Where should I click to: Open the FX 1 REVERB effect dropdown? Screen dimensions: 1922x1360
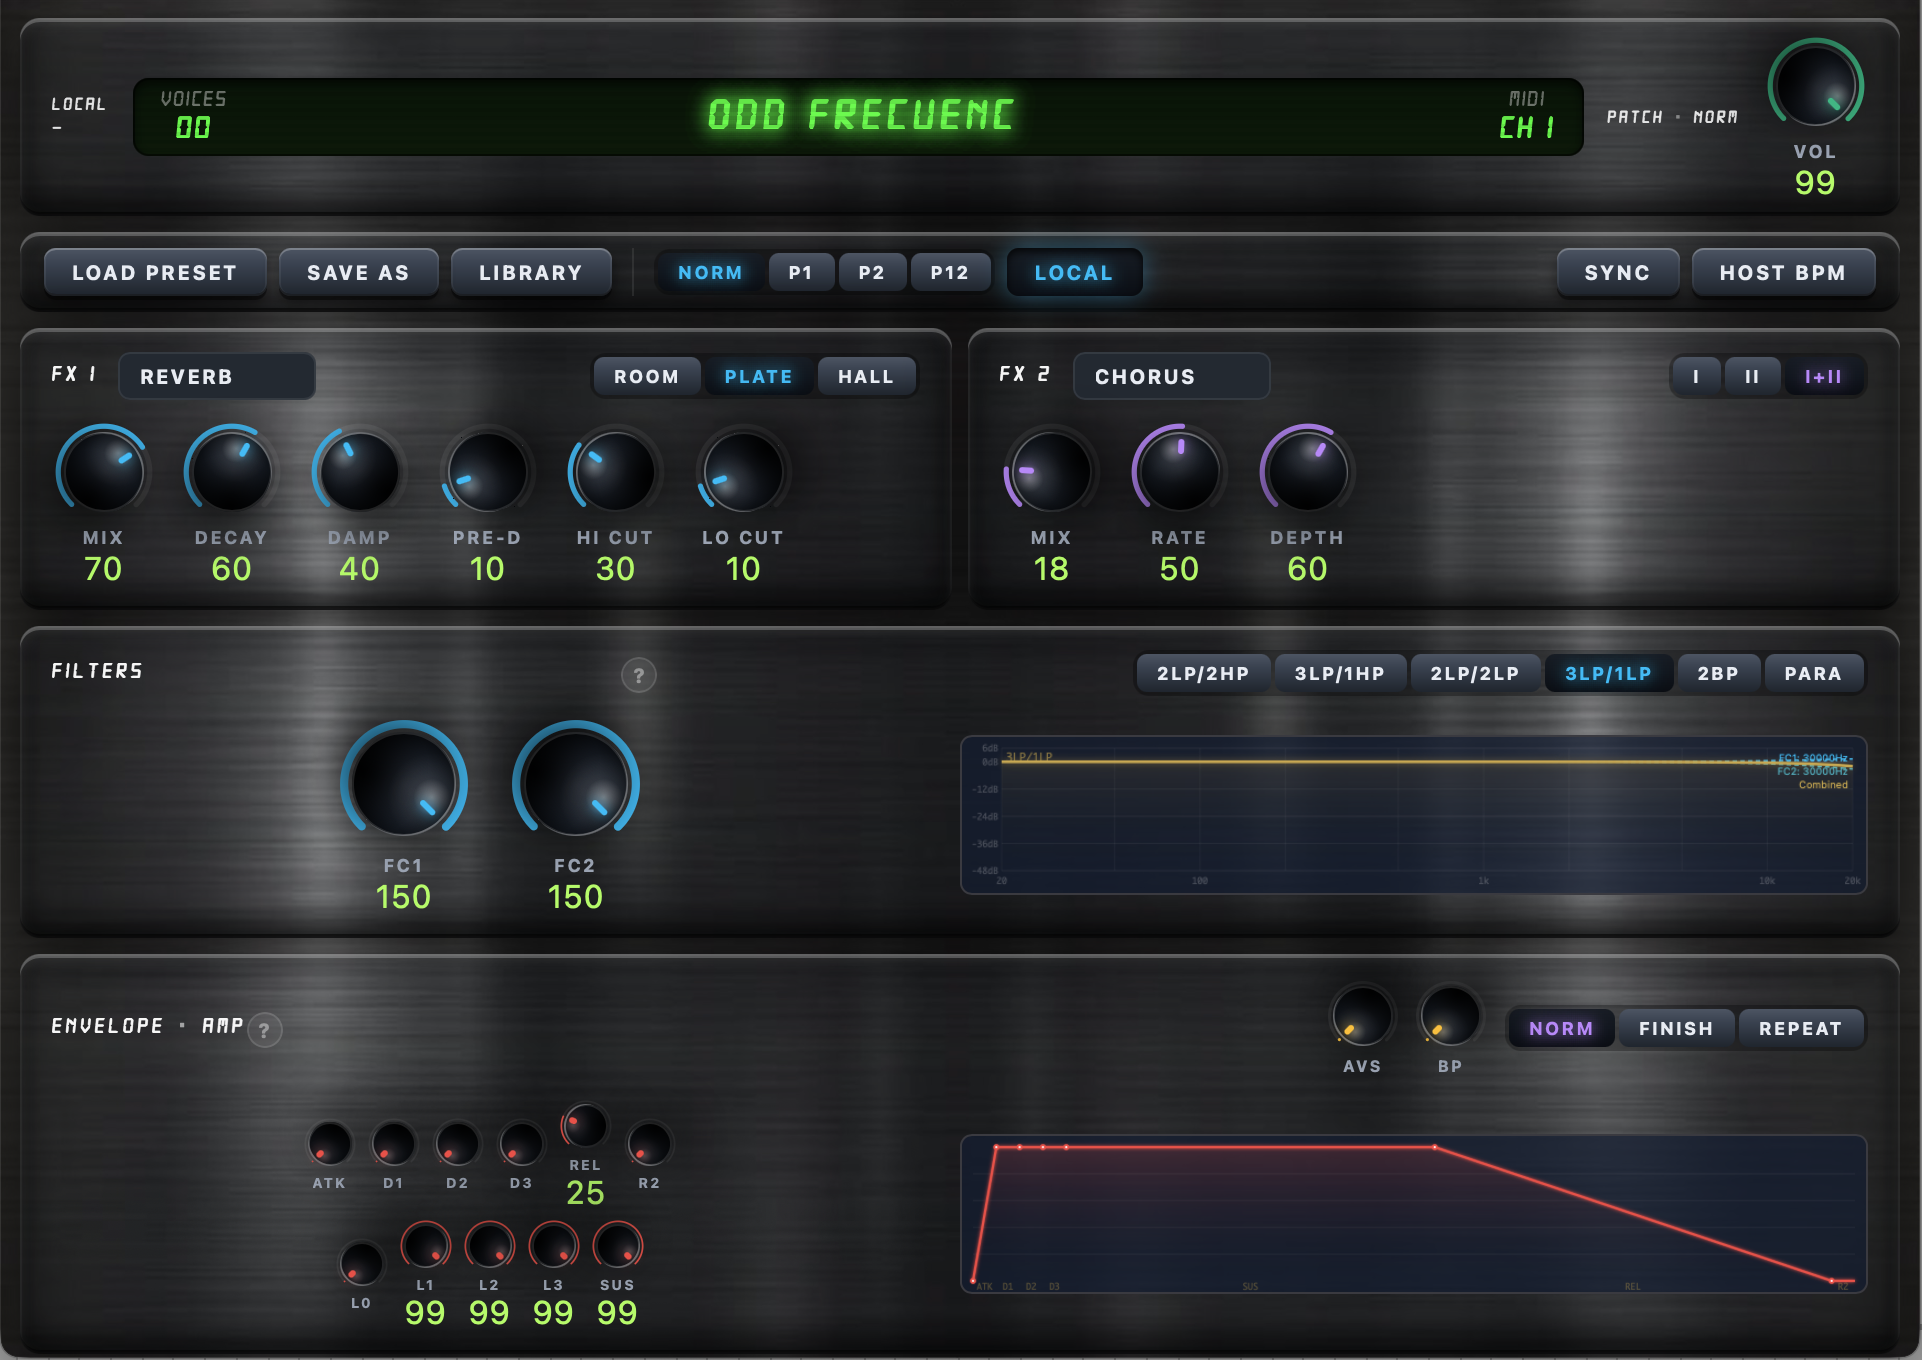217,377
